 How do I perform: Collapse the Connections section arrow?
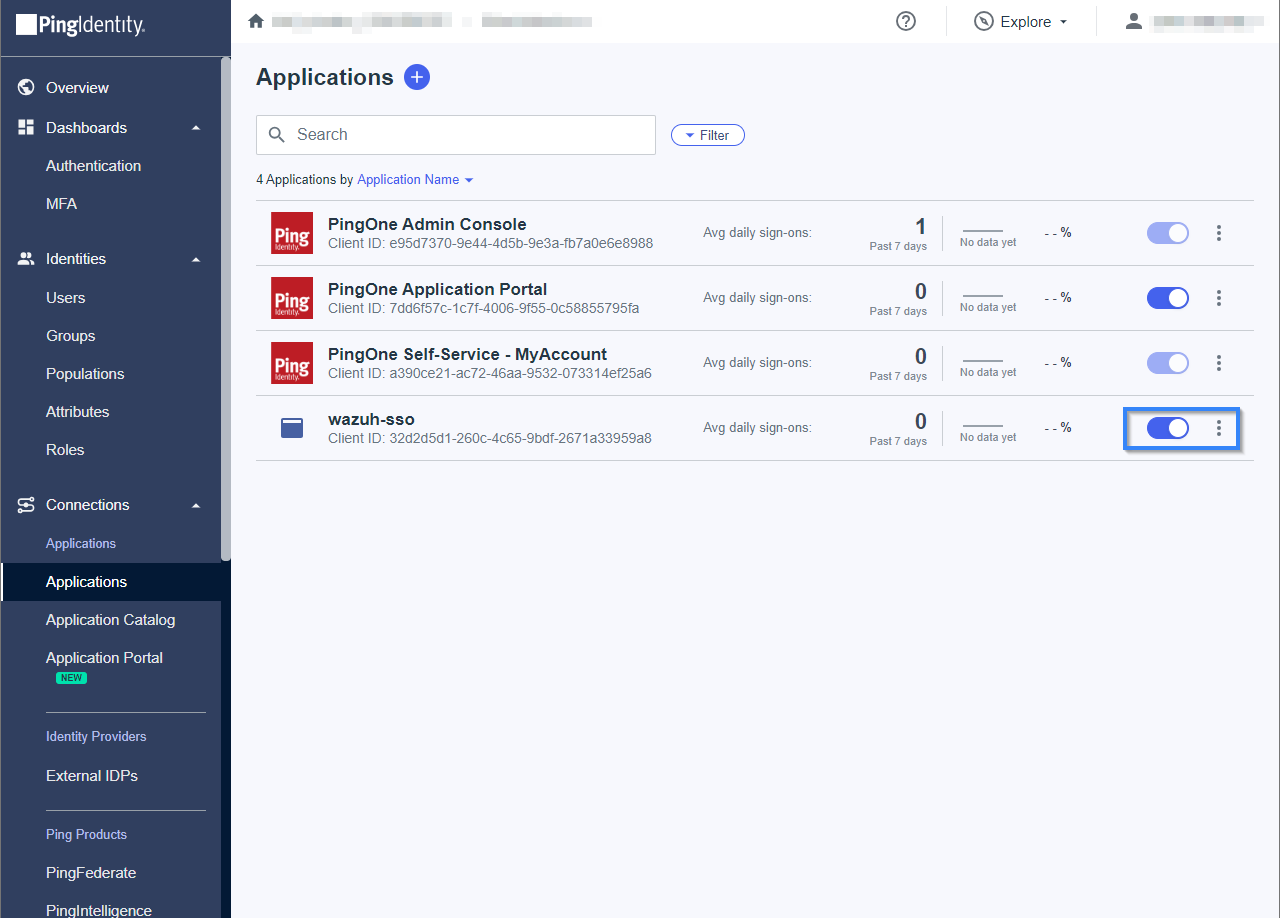196,505
